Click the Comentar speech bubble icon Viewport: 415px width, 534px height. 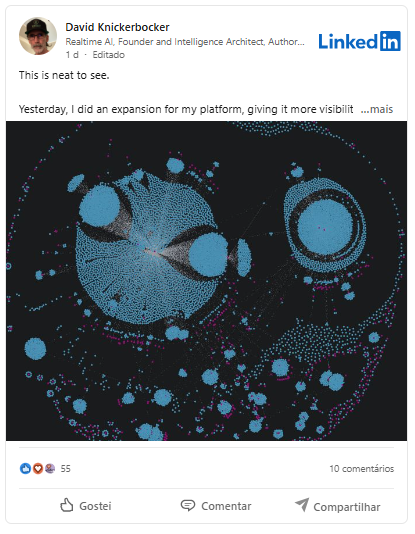(x=188, y=505)
